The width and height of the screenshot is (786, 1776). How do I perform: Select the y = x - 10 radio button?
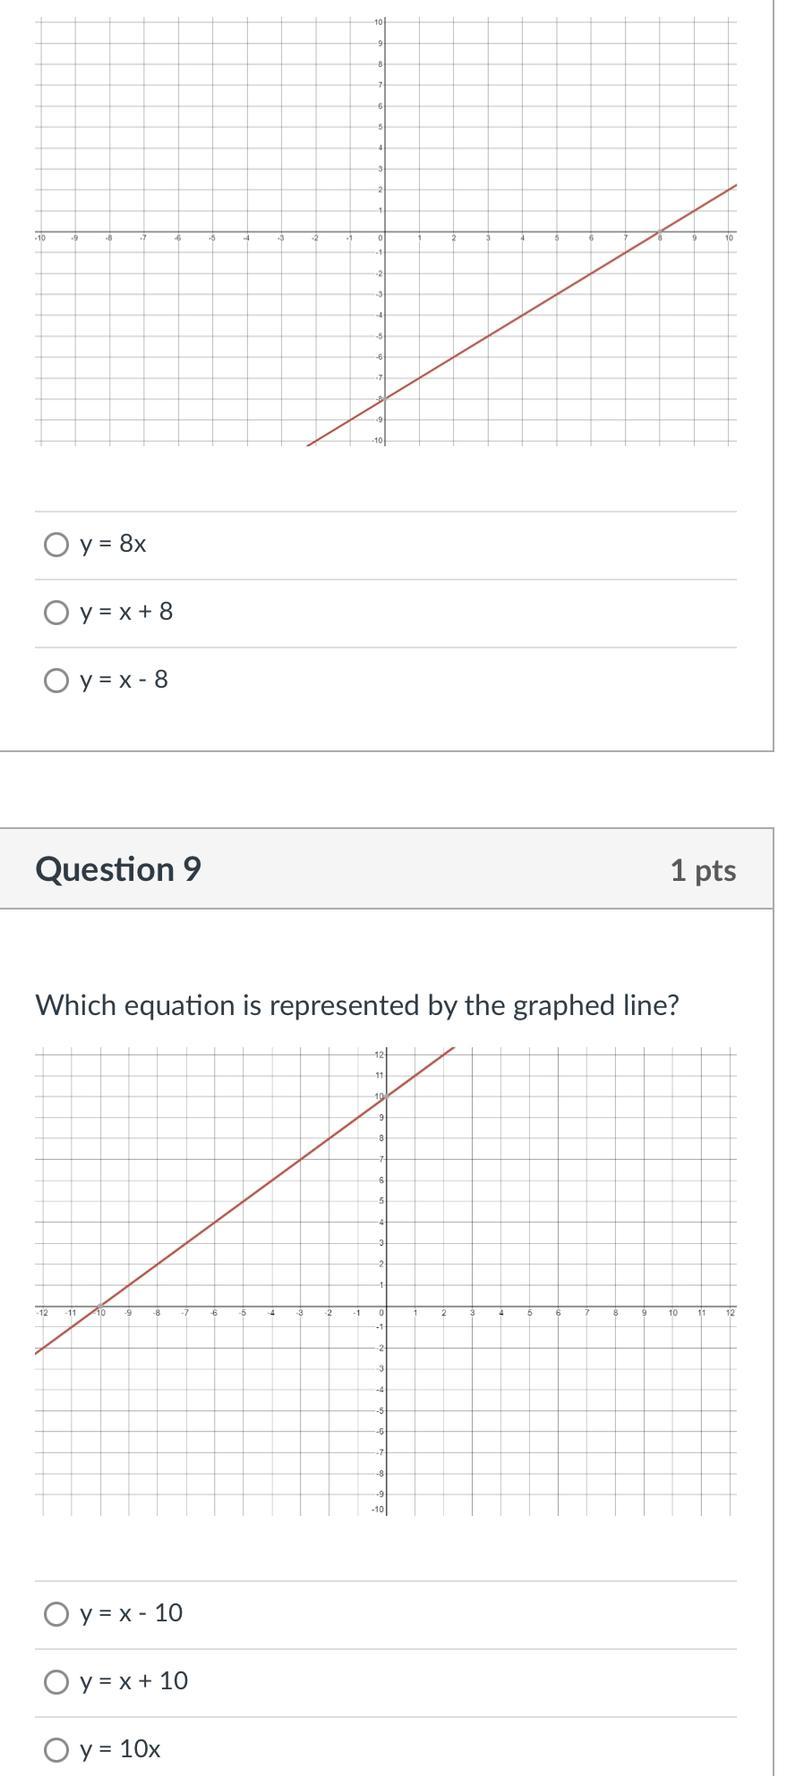tap(57, 1613)
